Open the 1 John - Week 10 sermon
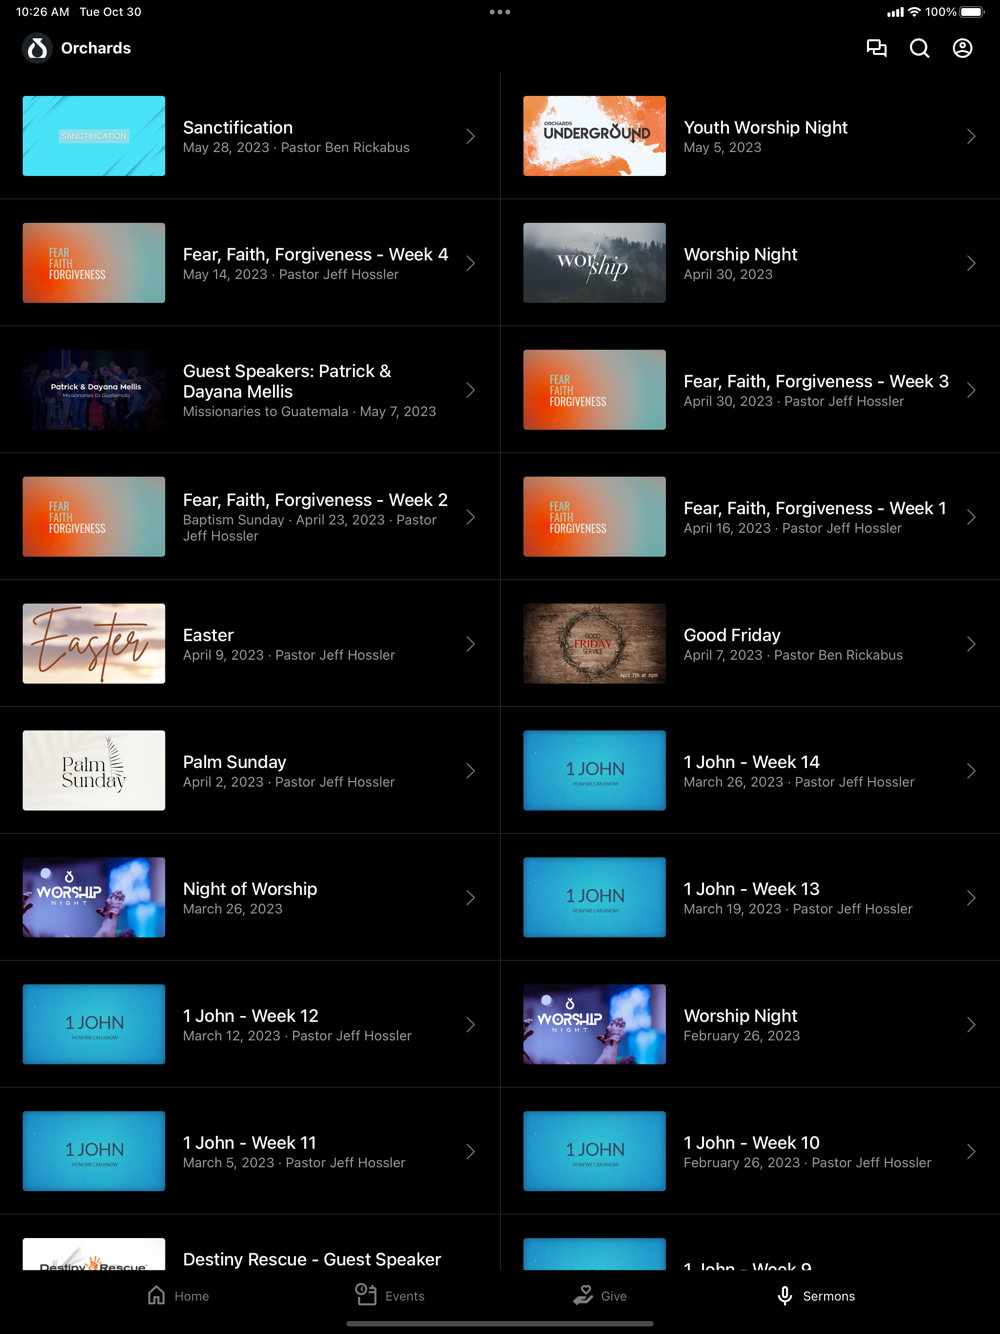 pyautogui.click(x=750, y=1152)
